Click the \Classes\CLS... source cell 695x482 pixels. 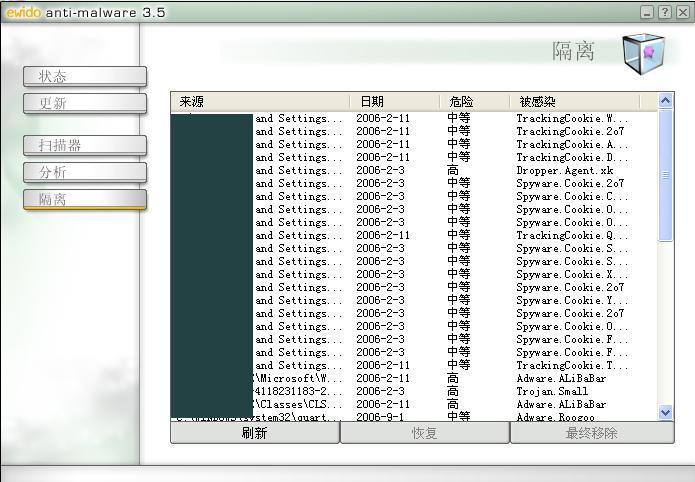point(298,404)
